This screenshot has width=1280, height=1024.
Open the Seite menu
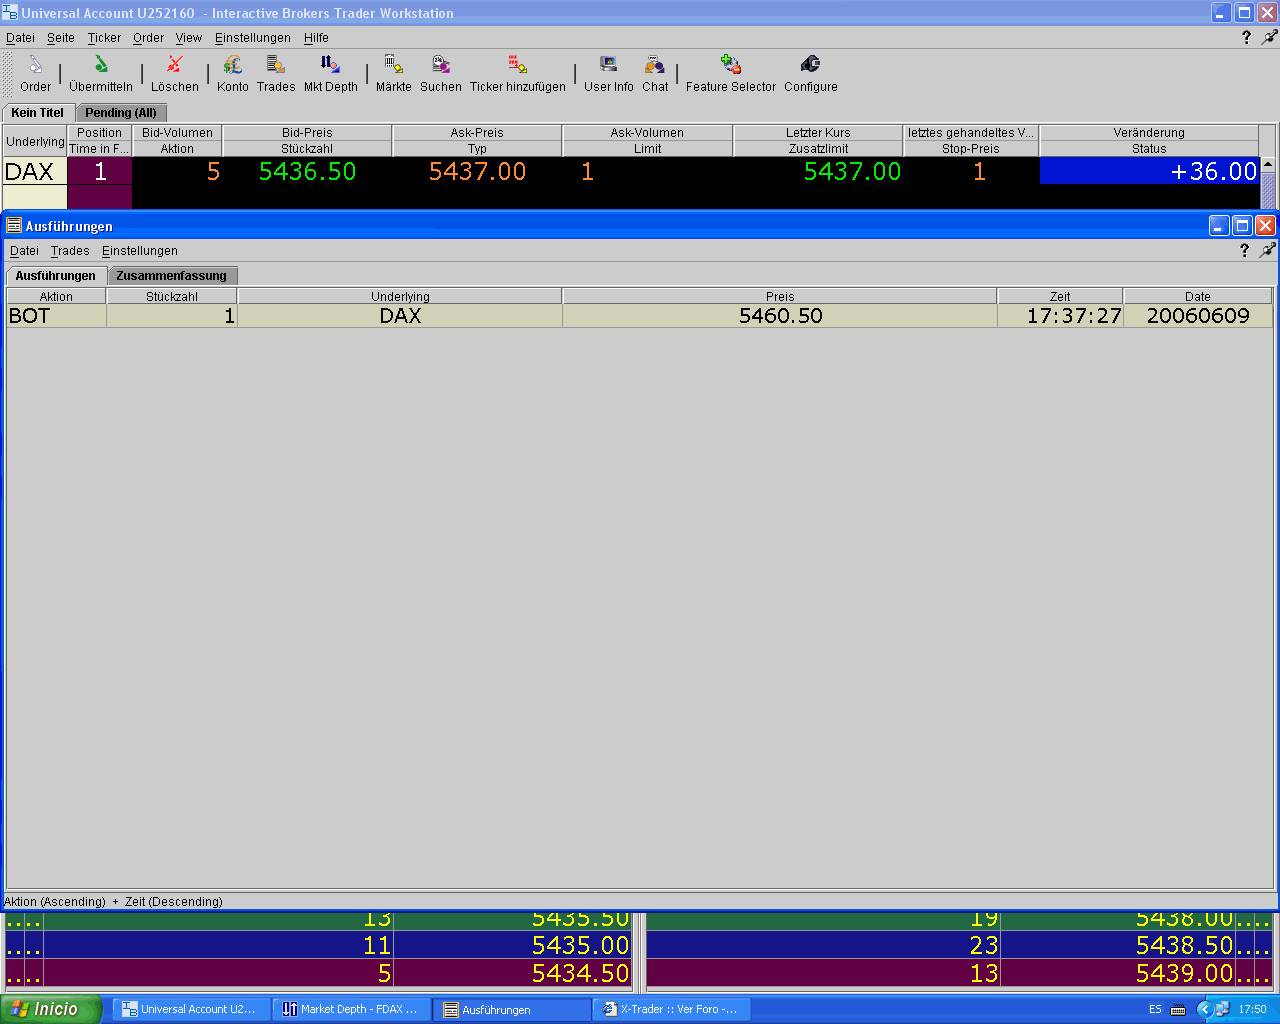[x=61, y=38]
